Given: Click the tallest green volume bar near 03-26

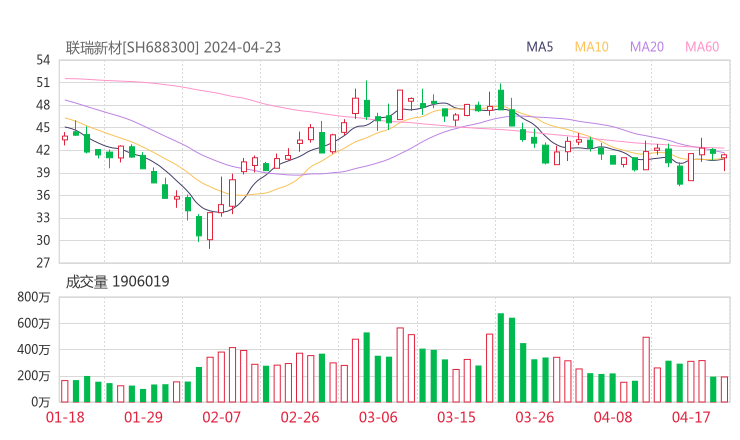Looking at the screenshot, I should coord(501,358).
